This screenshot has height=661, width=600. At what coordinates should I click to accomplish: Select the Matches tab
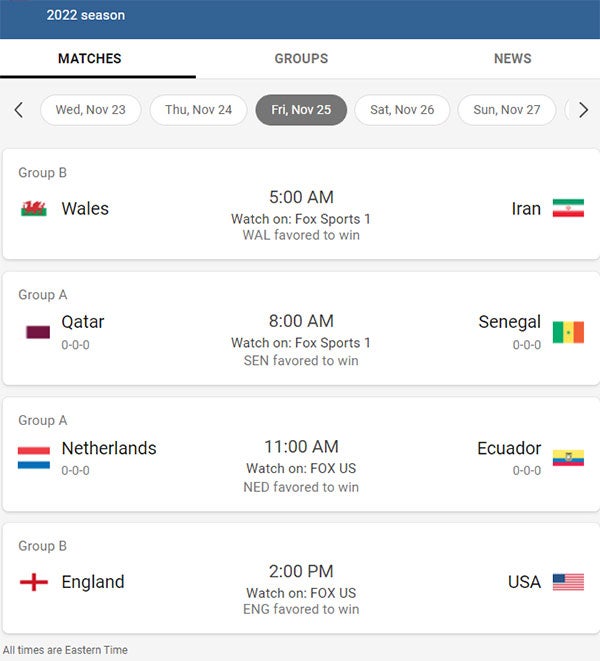tap(90, 58)
